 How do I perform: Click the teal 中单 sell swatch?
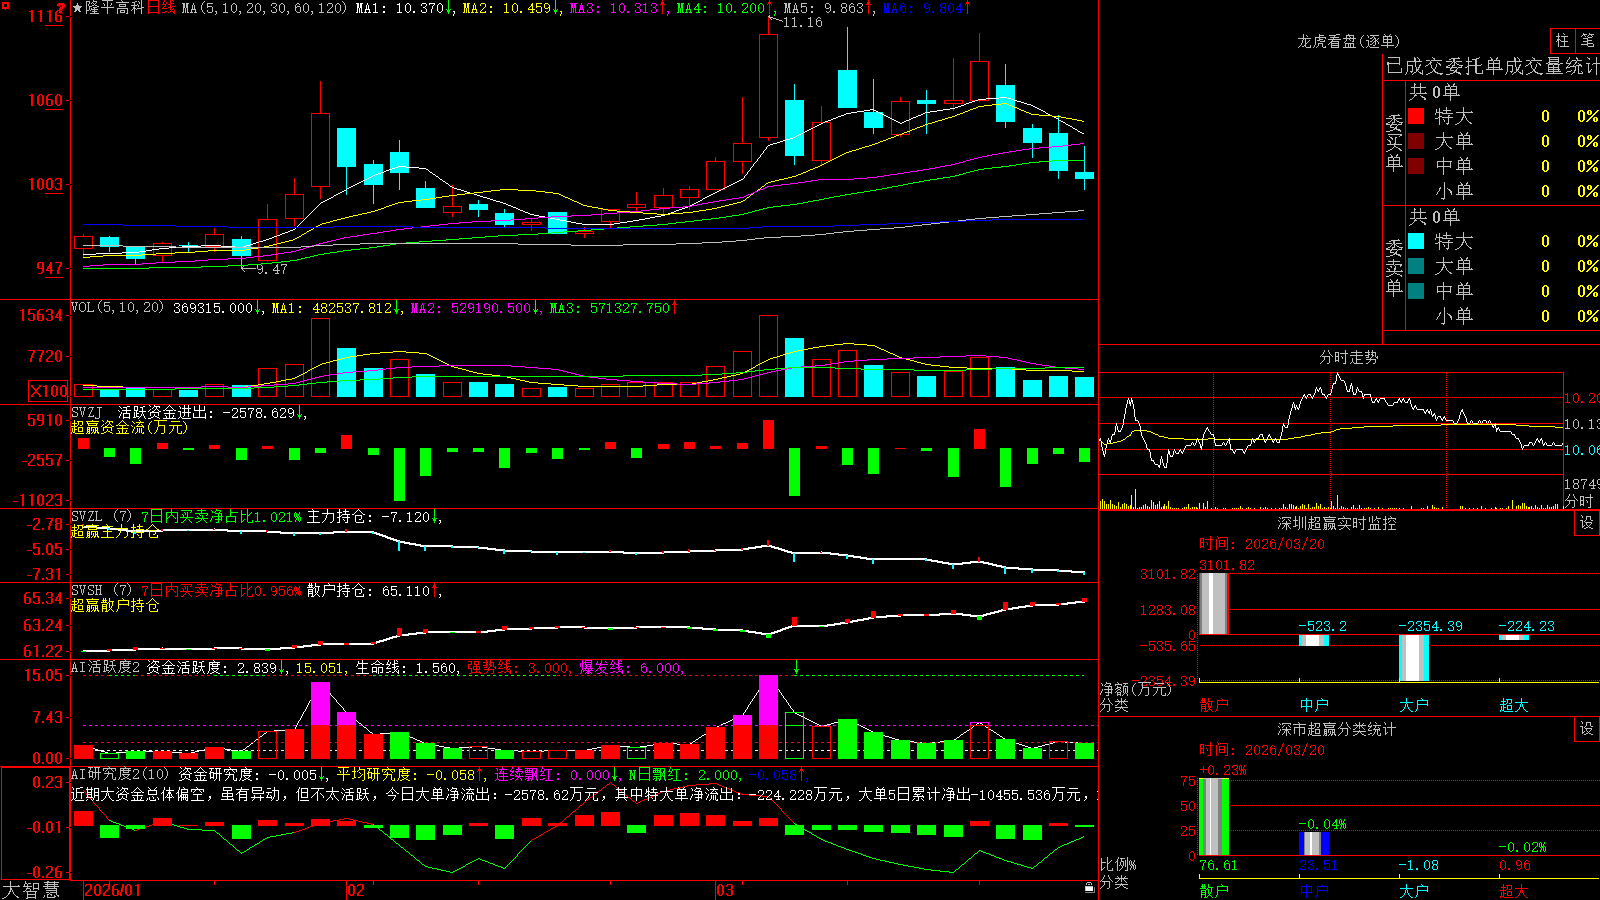pyautogui.click(x=1416, y=291)
